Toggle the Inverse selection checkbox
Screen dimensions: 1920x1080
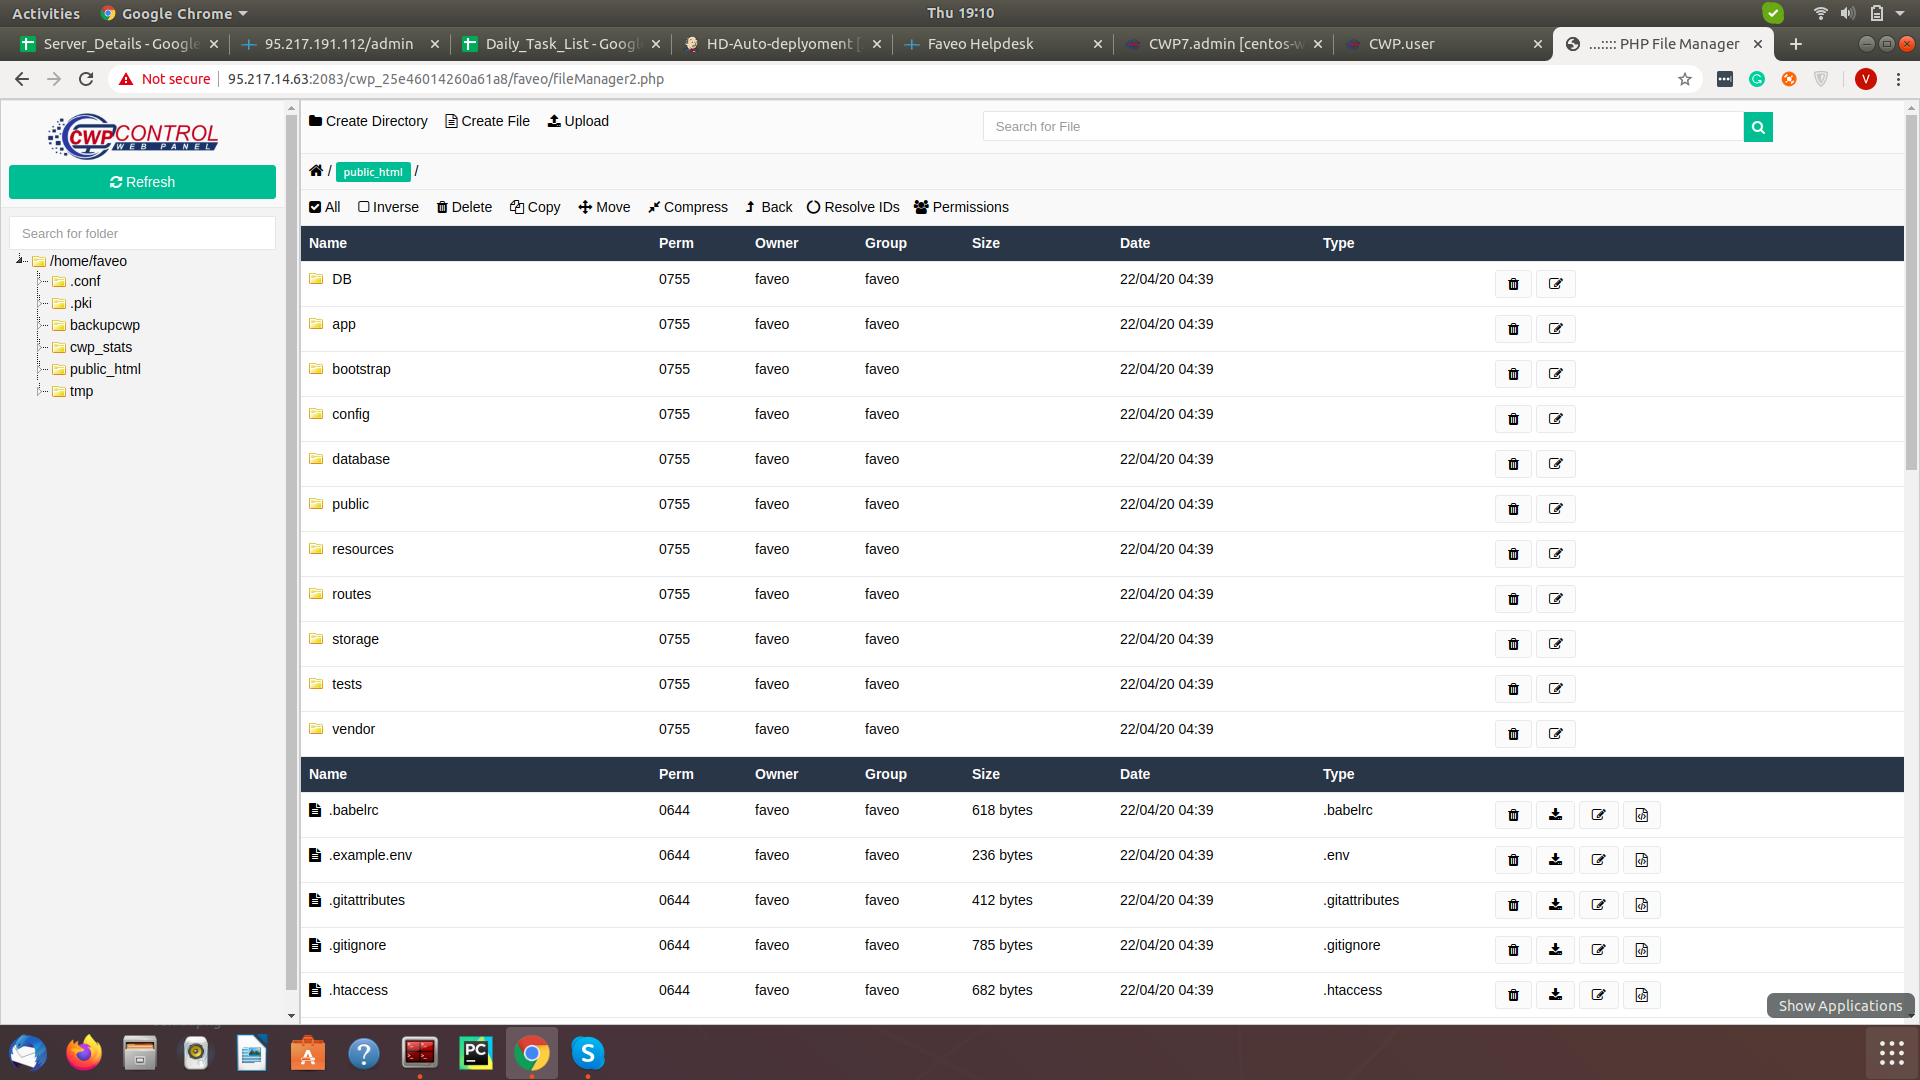point(364,207)
